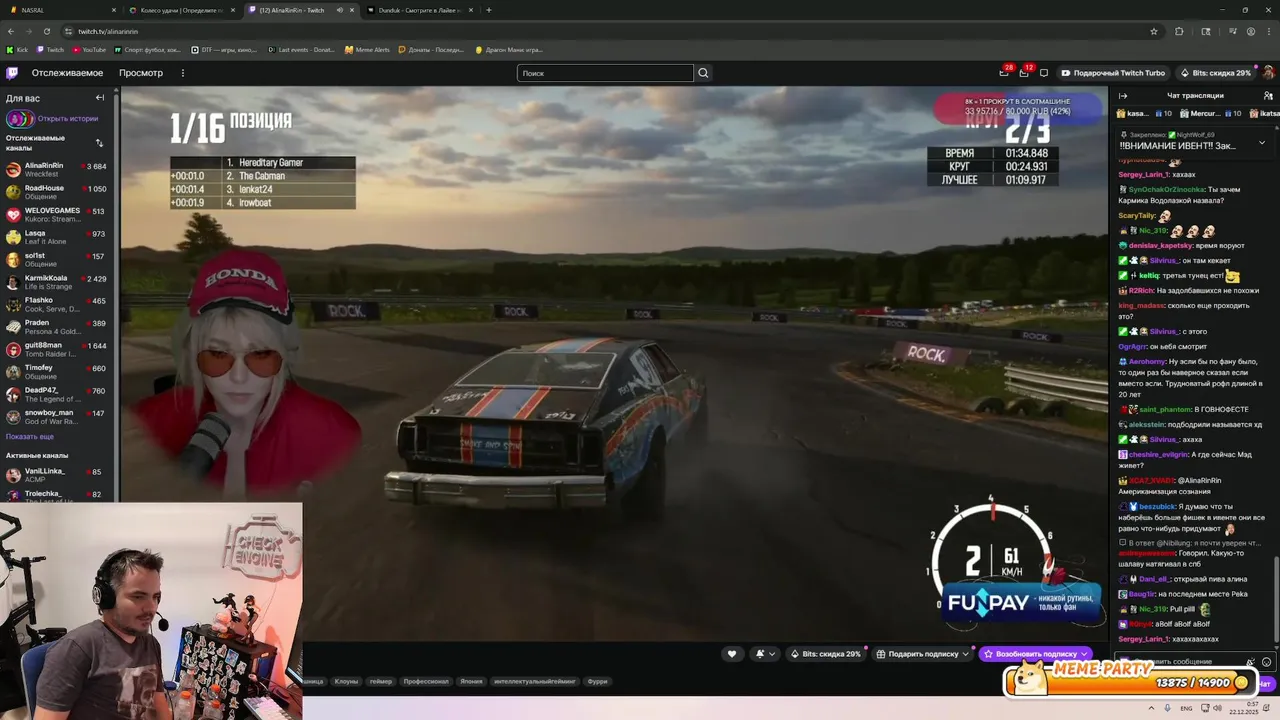
Task: Open RoadHouse channel in sidebar
Action: click(x=58, y=192)
